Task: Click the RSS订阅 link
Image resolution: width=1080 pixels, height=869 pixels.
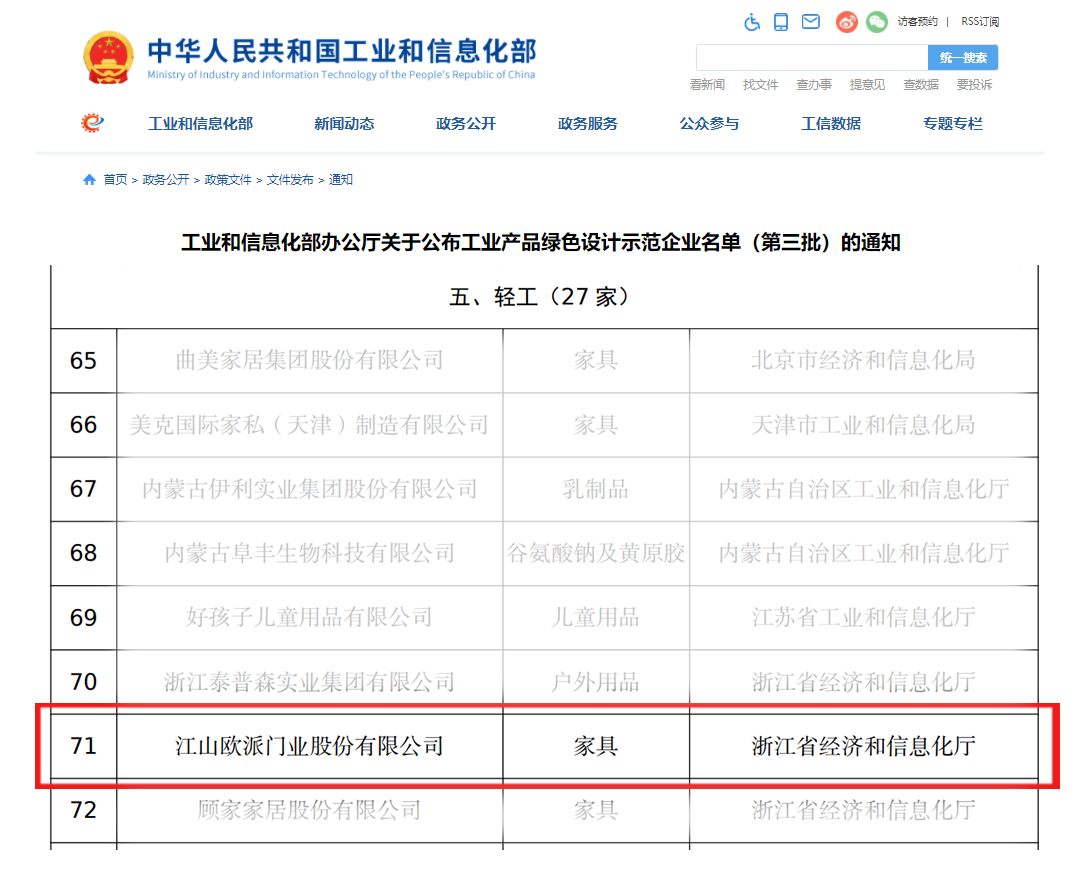Action: tap(979, 22)
